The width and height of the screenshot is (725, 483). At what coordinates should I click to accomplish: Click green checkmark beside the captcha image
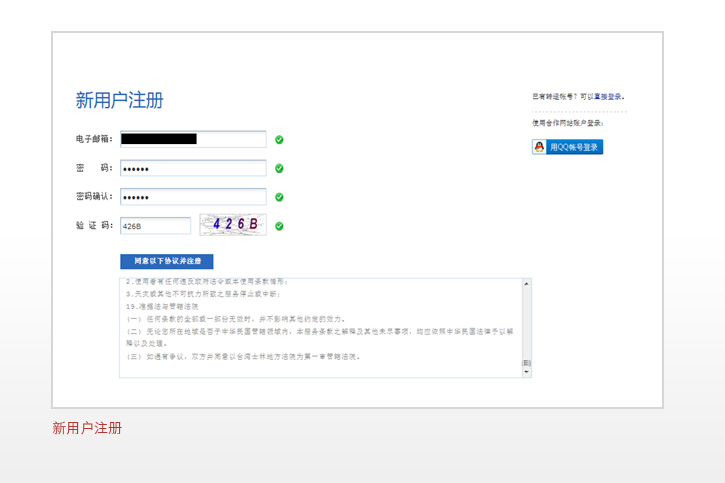click(x=279, y=226)
